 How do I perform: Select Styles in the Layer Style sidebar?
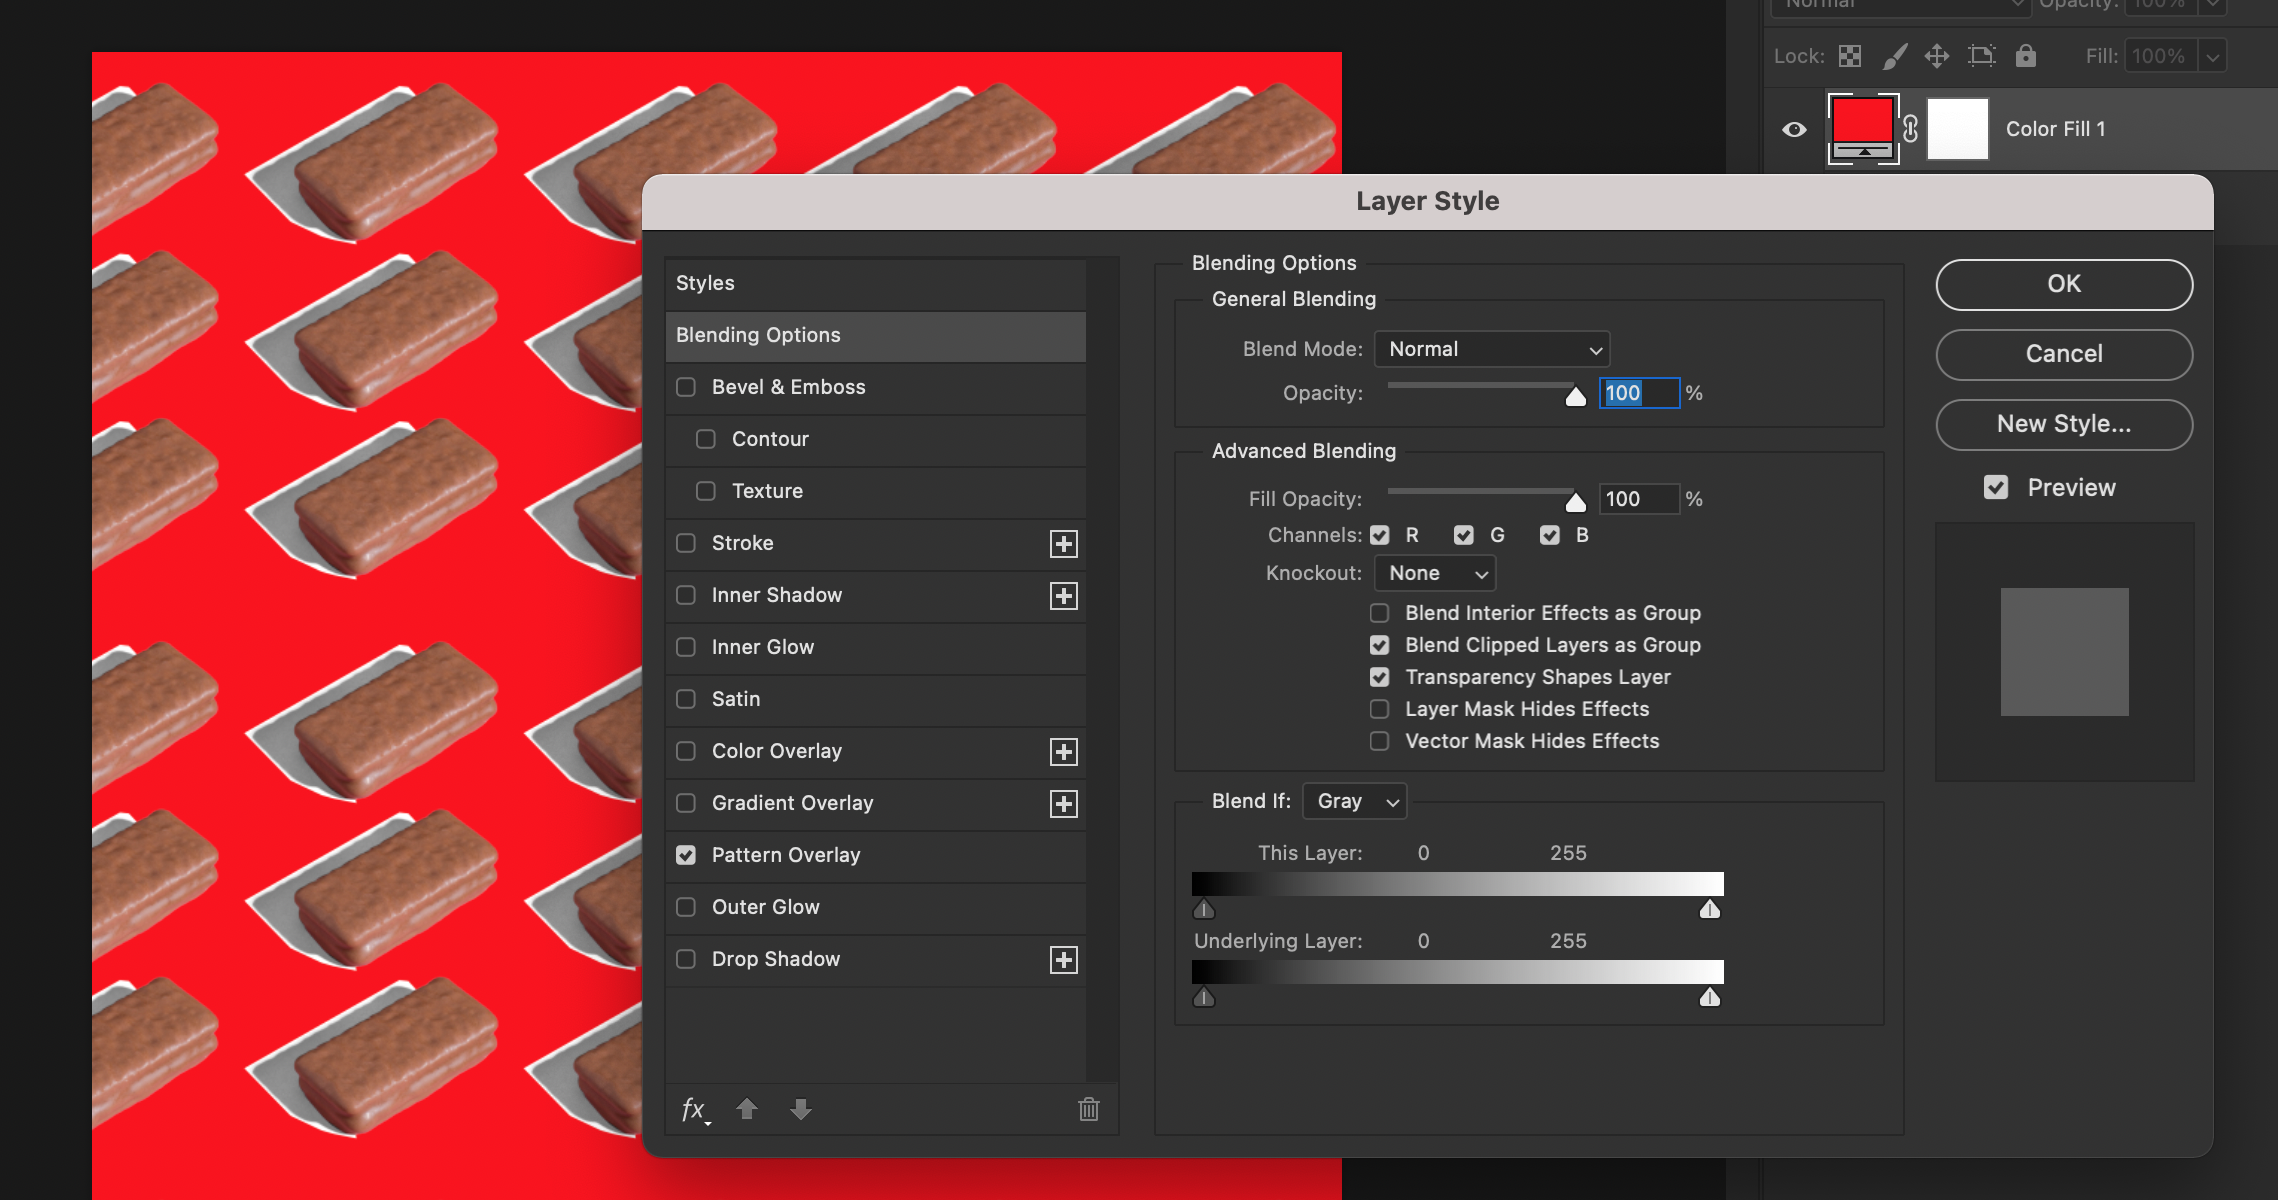pyautogui.click(x=705, y=283)
